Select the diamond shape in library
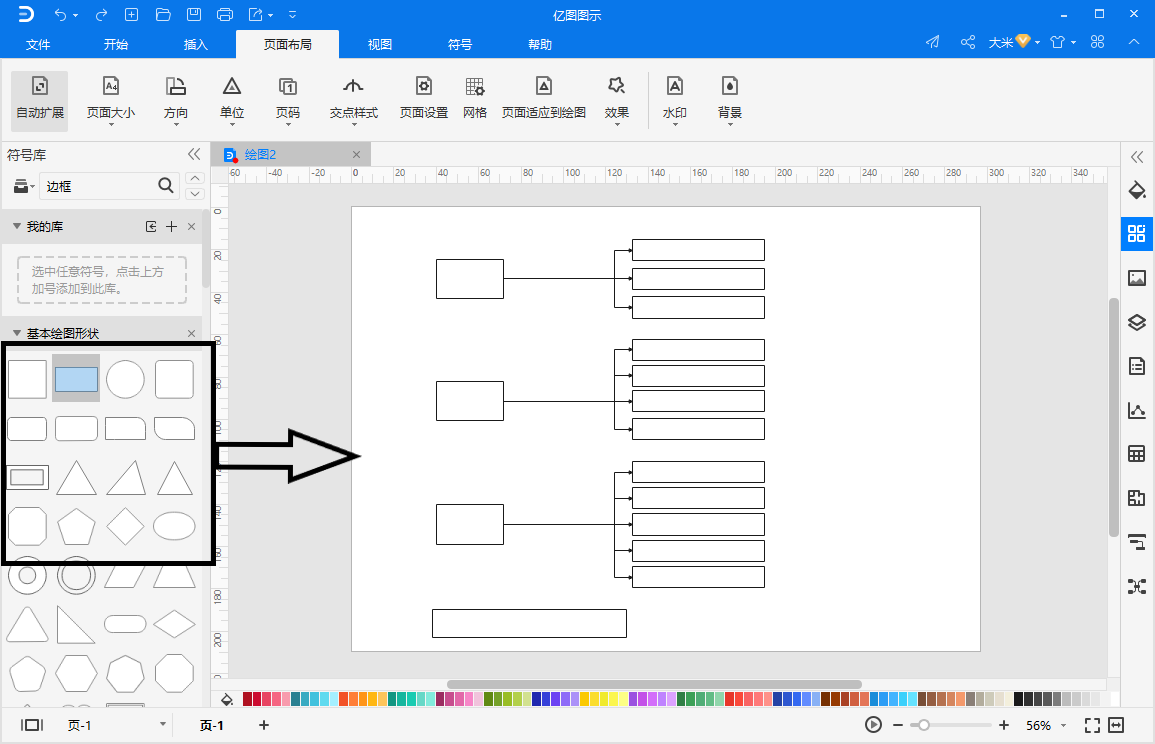The width and height of the screenshot is (1155, 744). (x=125, y=527)
